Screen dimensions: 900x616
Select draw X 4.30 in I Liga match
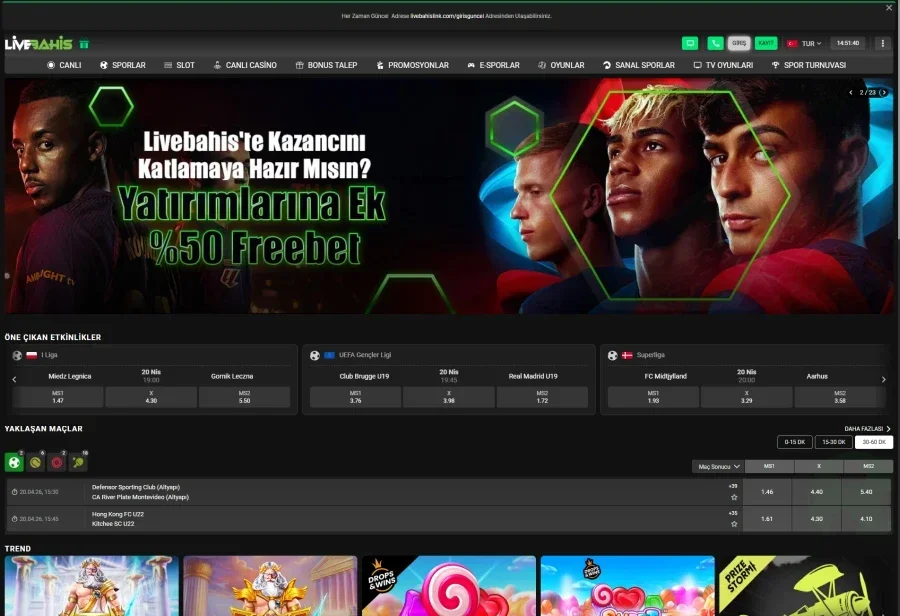(x=151, y=397)
